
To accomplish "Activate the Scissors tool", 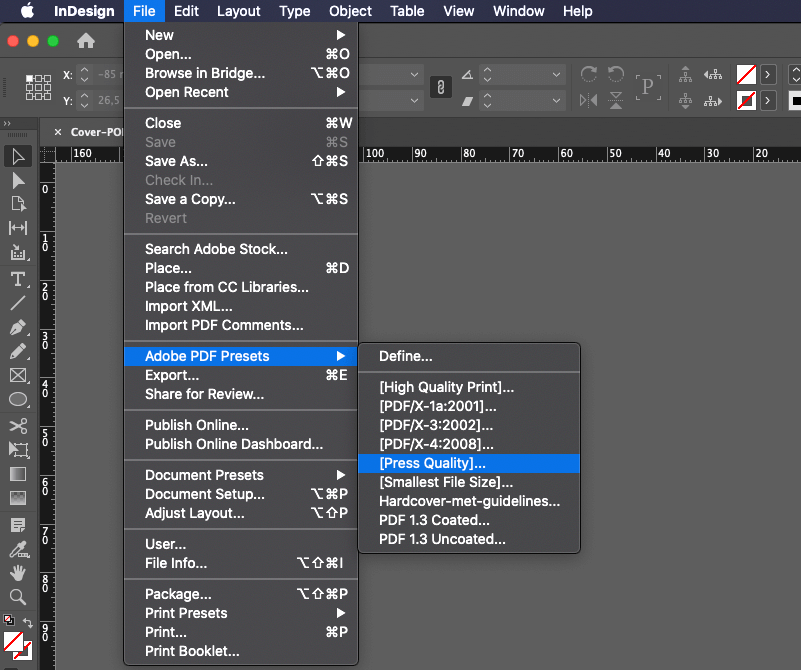I will point(18,426).
